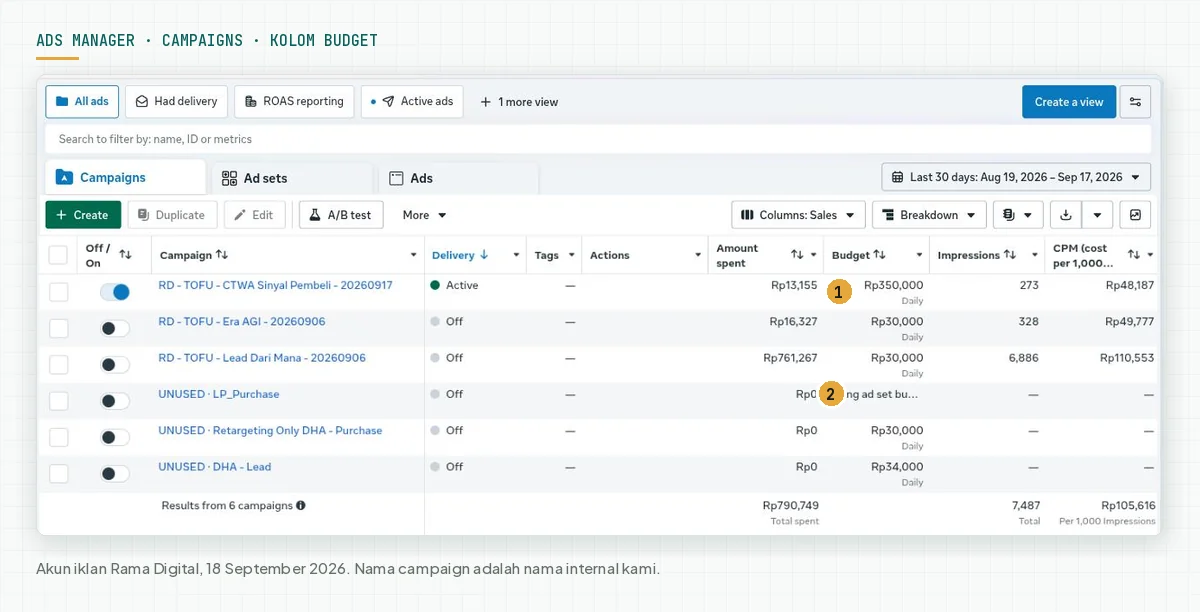This screenshot has width=1200, height=612.
Task: Sort using the CPM column arrows
Action: [1134, 255]
